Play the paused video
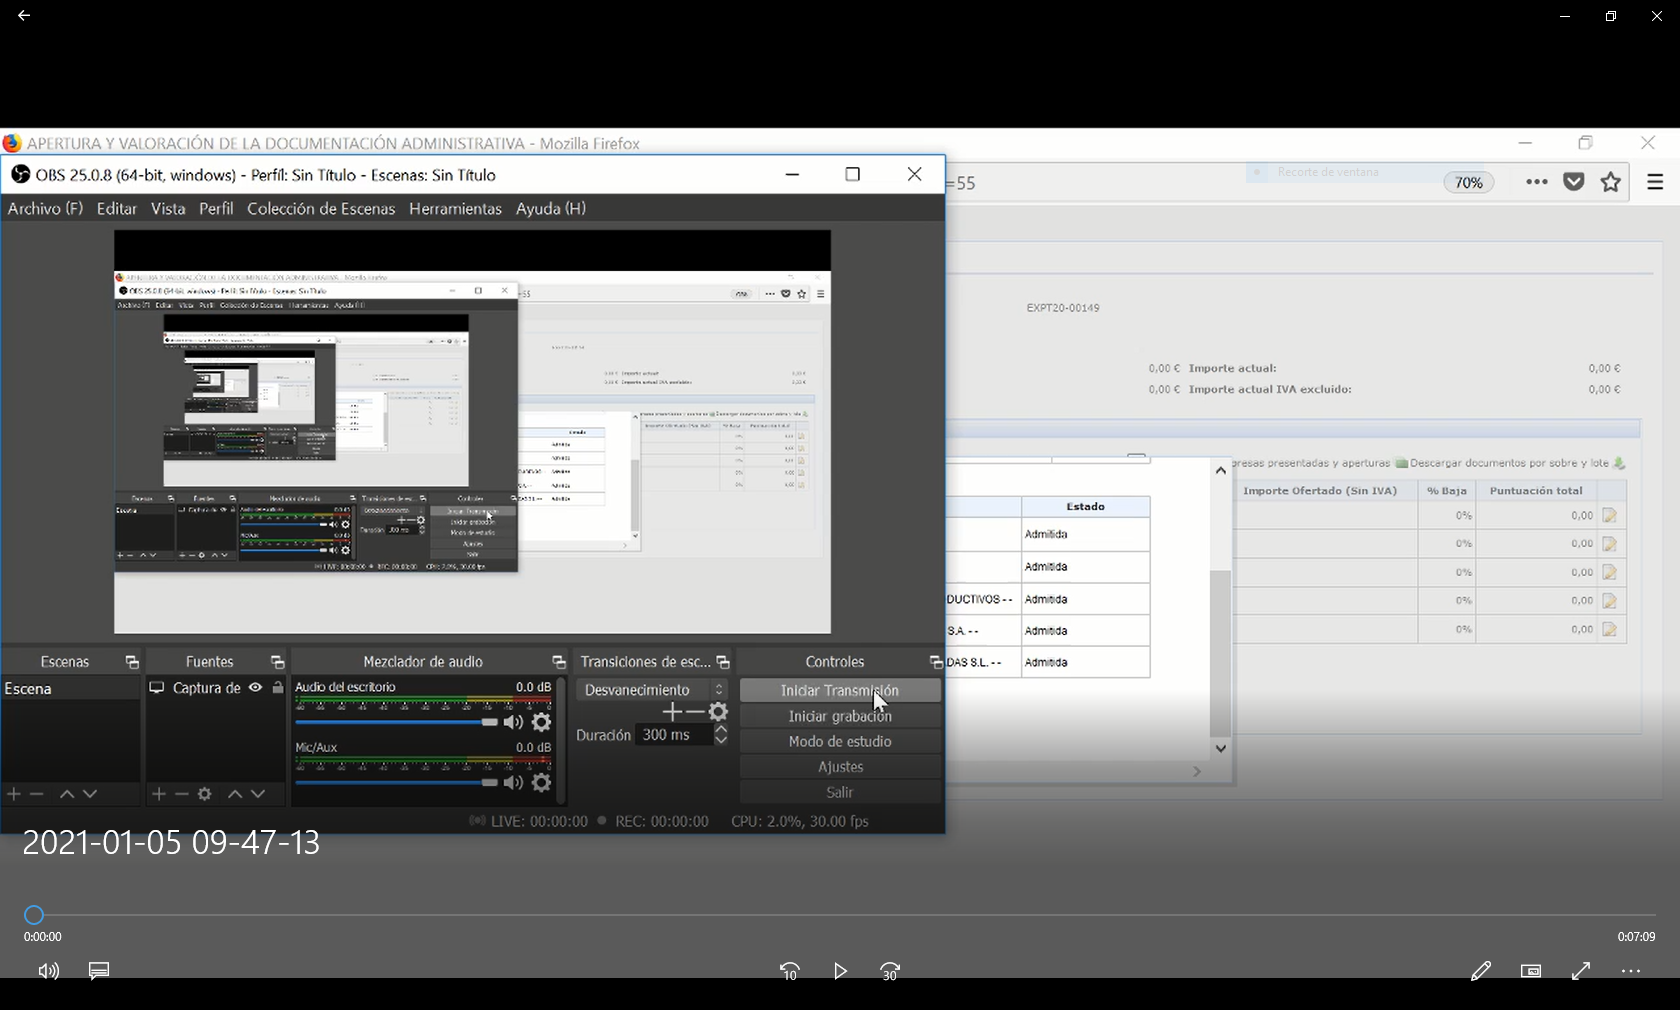Image resolution: width=1680 pixels, height=1010 pixels. coord(840,971)
